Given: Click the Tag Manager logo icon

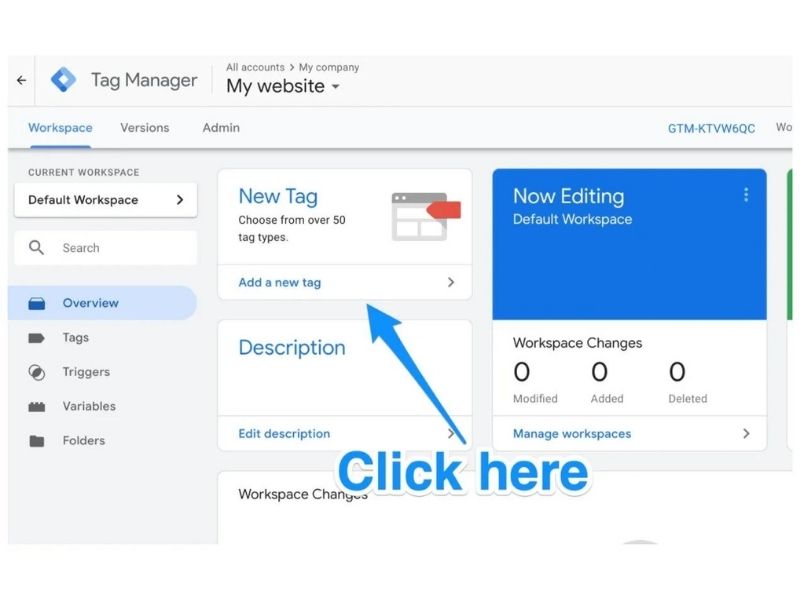Looking at the screenshot, I should coord(63,80).
